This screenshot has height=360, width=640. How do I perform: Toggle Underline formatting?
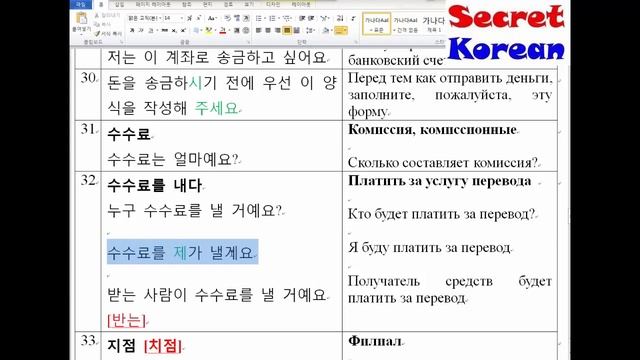click(x=150, y=30)
